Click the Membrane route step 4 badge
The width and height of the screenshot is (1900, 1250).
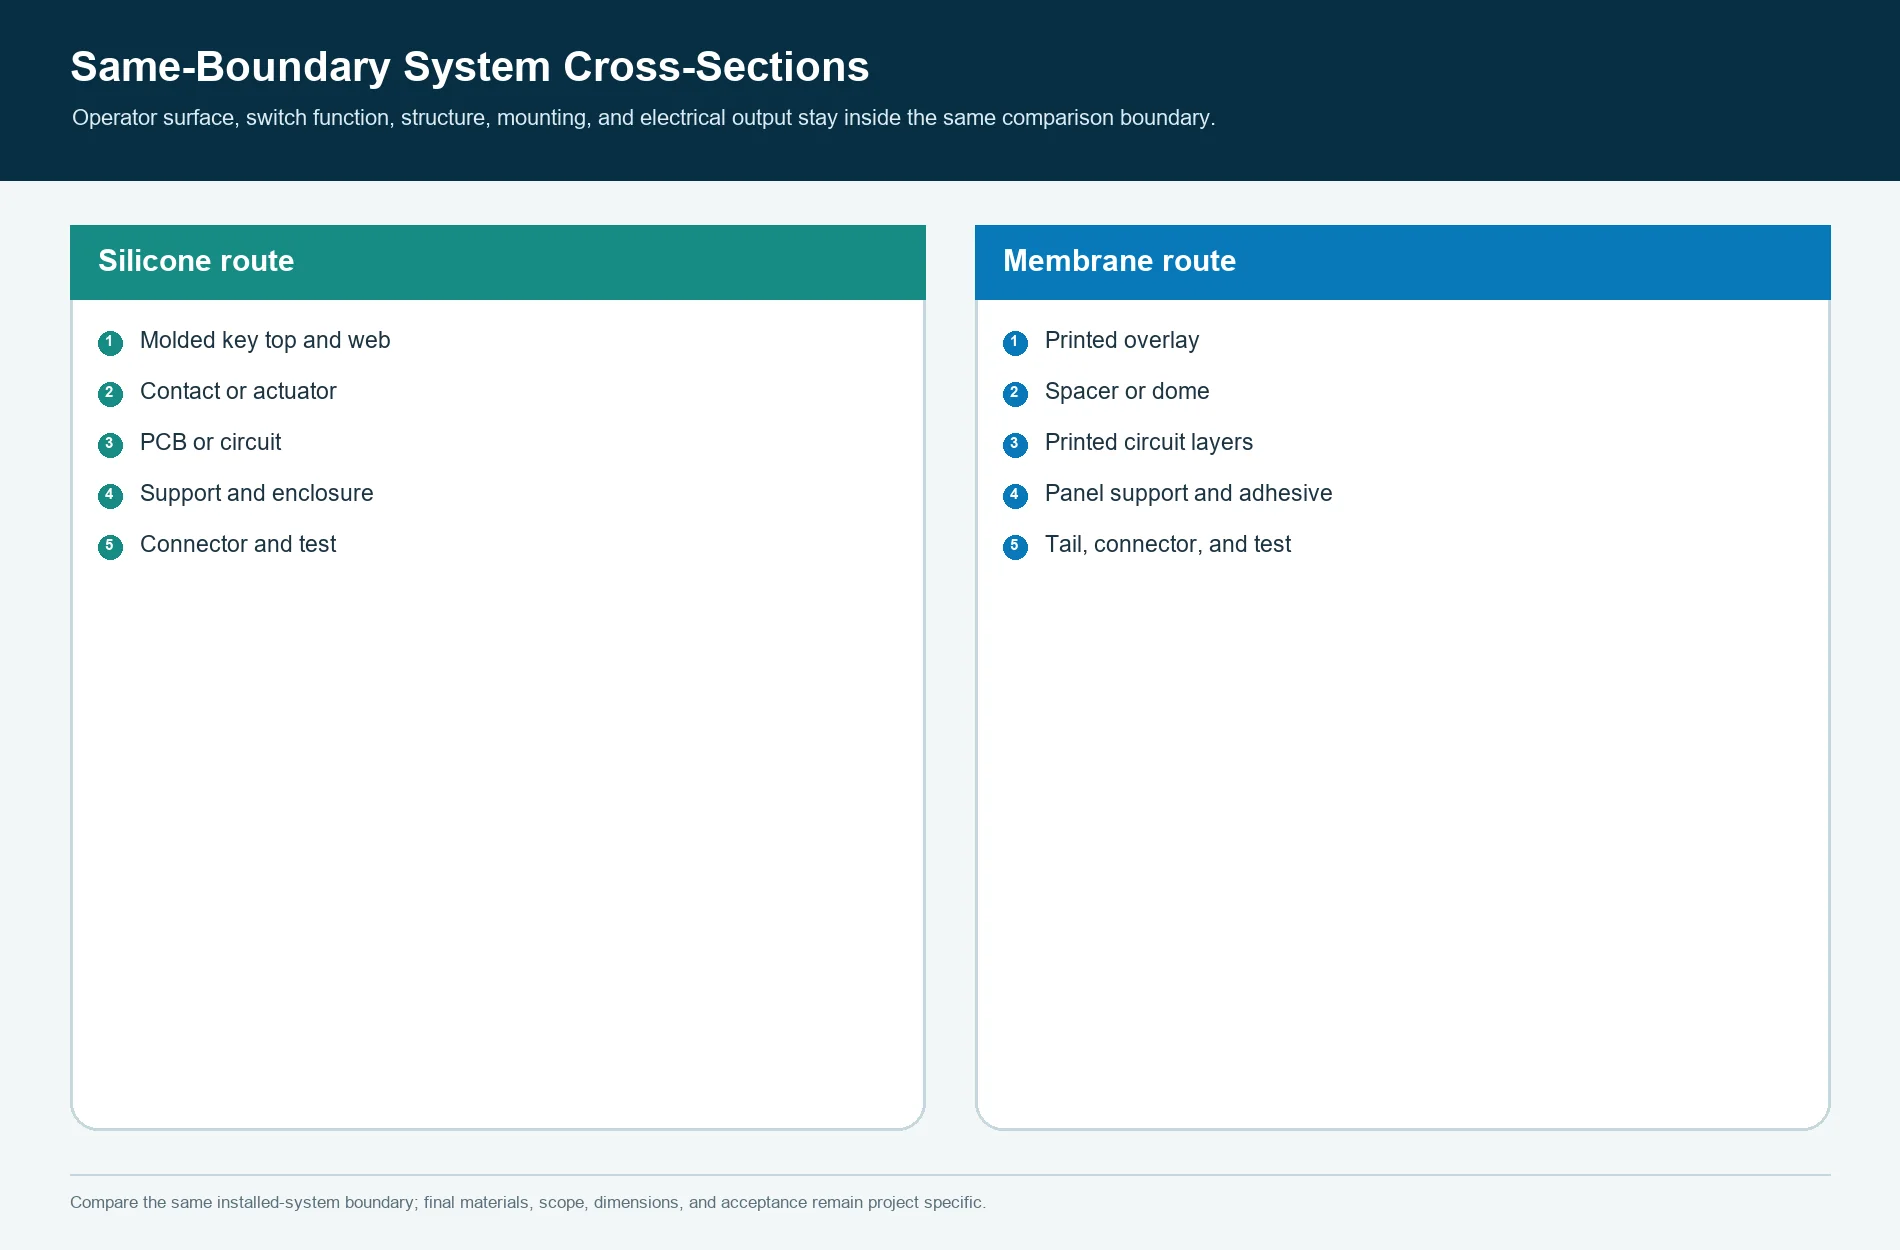(1015, 496)
